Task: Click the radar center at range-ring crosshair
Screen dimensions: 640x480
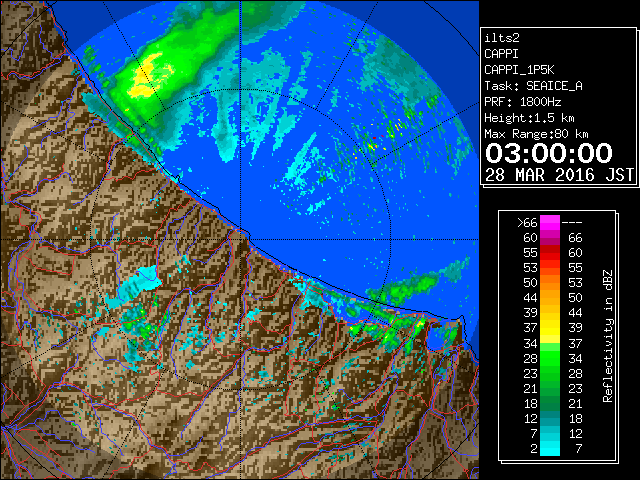Action: click(240, 240)
